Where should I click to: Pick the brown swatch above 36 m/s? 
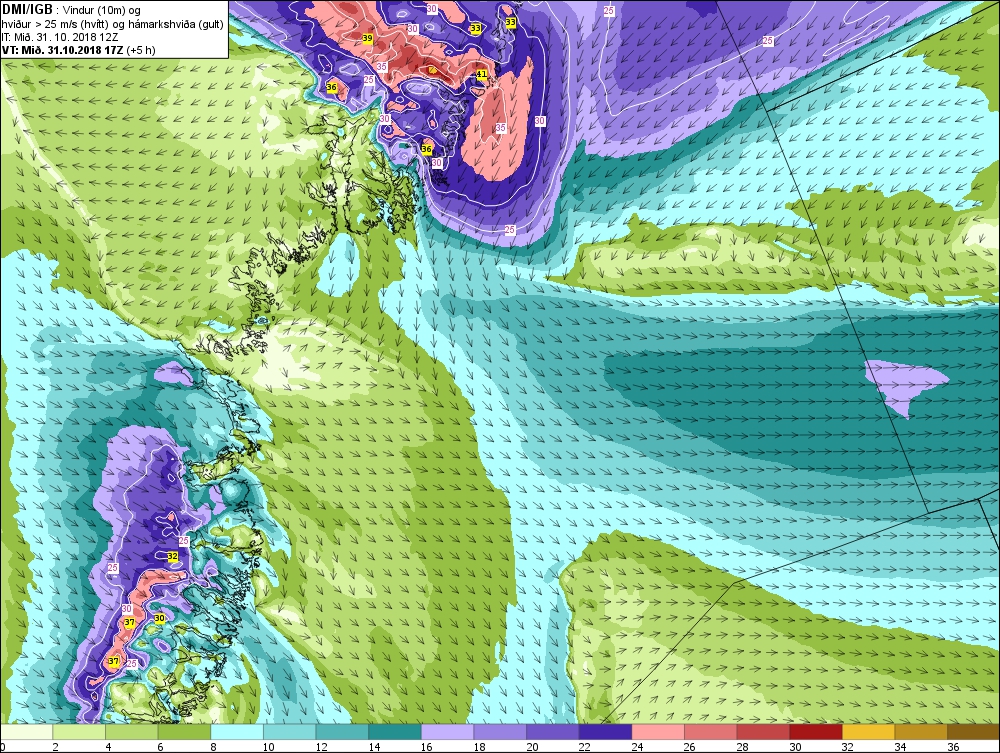coord(973,732)
